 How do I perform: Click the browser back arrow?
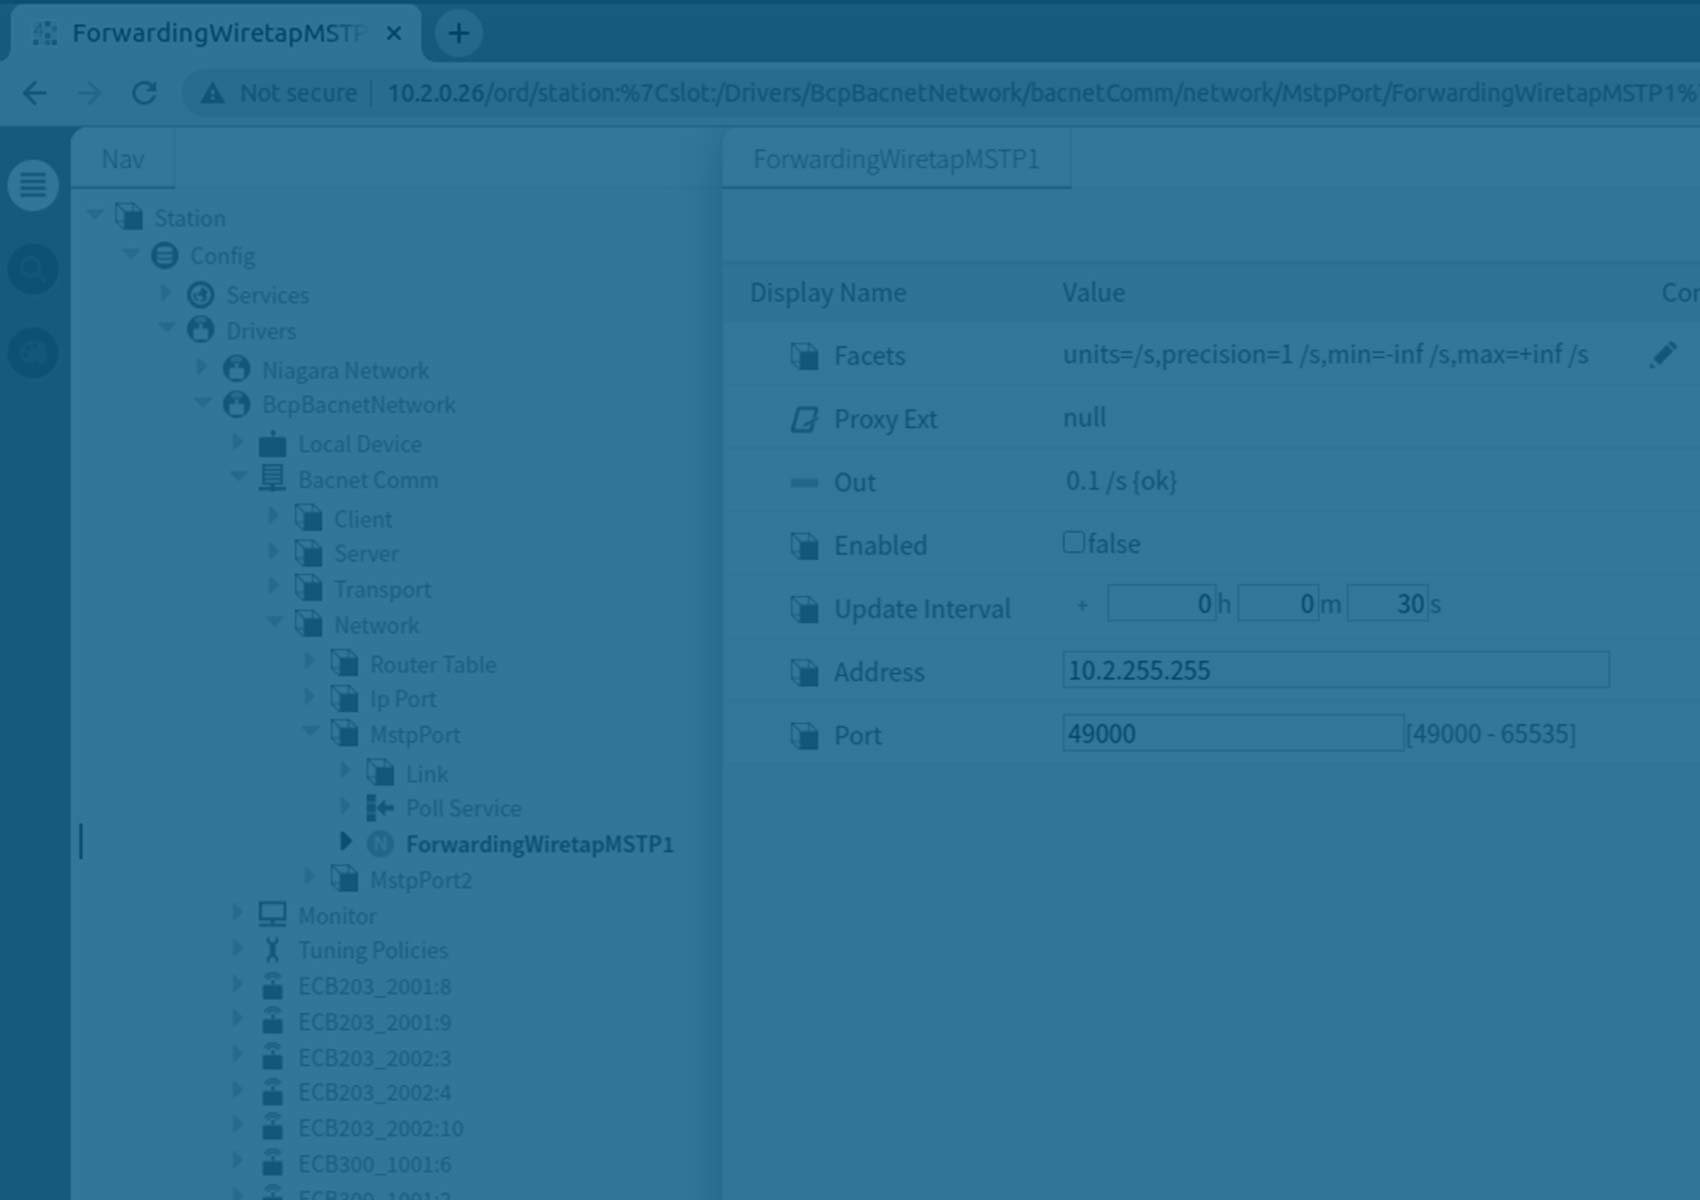pos(35,93)
